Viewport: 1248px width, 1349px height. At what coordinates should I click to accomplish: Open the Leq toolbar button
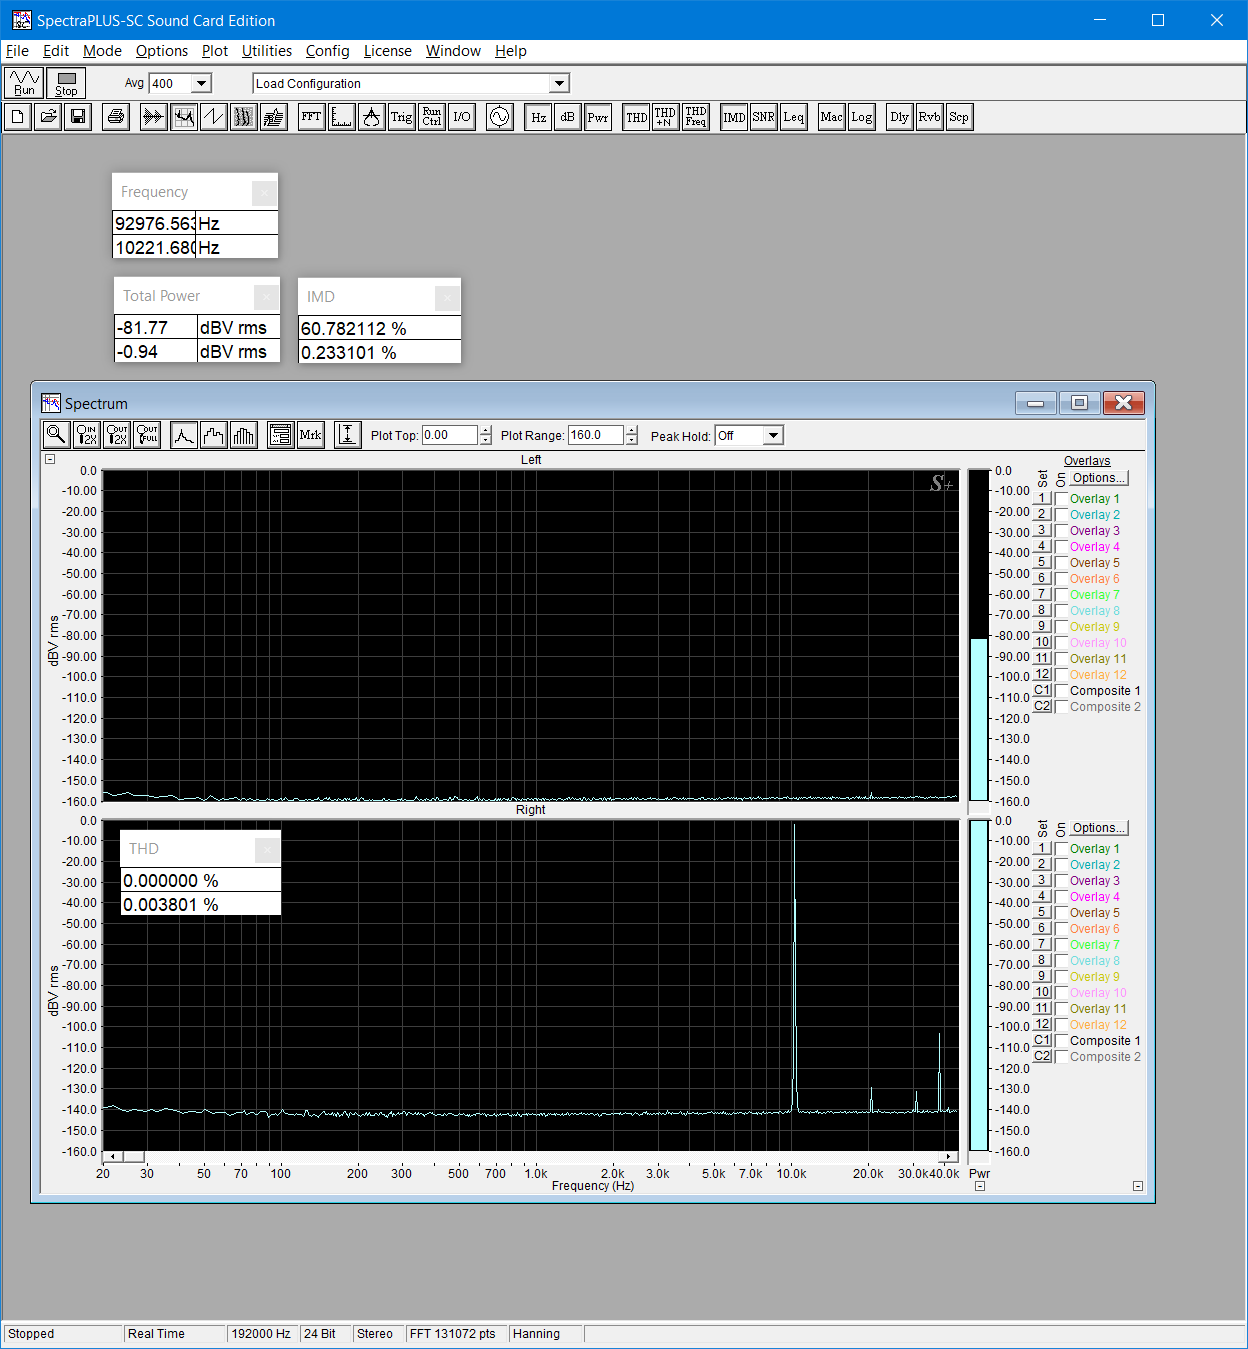(x=794, y=117)
